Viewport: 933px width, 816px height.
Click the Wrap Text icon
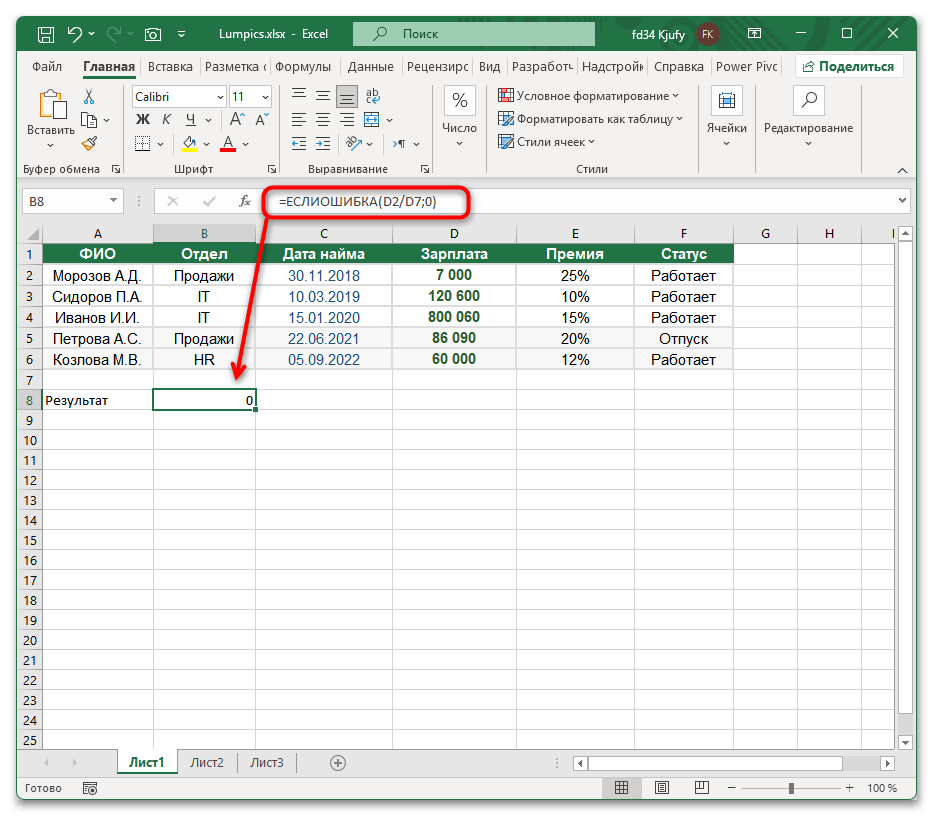[372, 95]
